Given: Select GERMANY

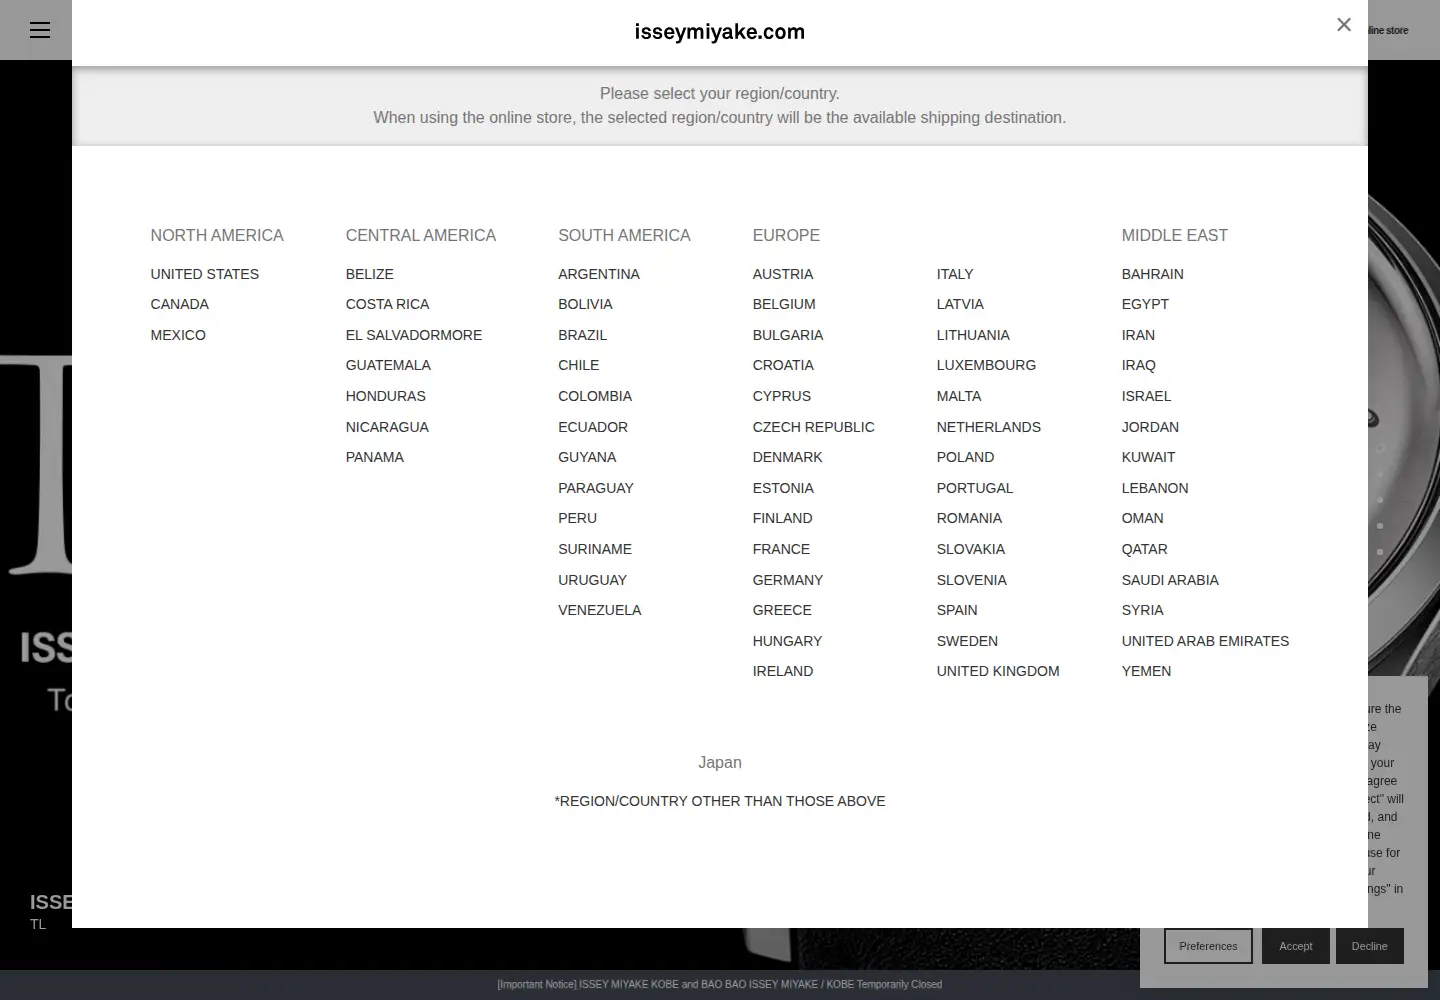Looking at the screenshot, I should coord(788,580).
